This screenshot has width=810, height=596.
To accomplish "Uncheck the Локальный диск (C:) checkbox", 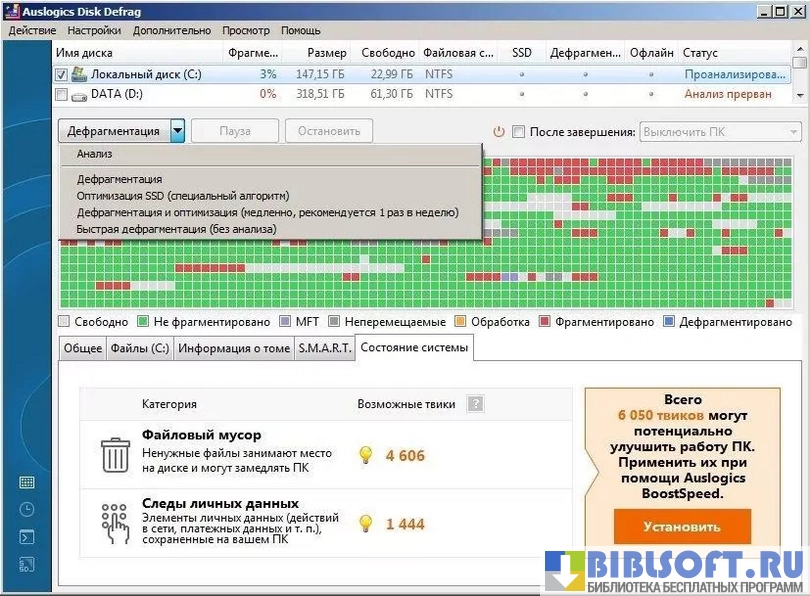I will (x=61, y=75).
